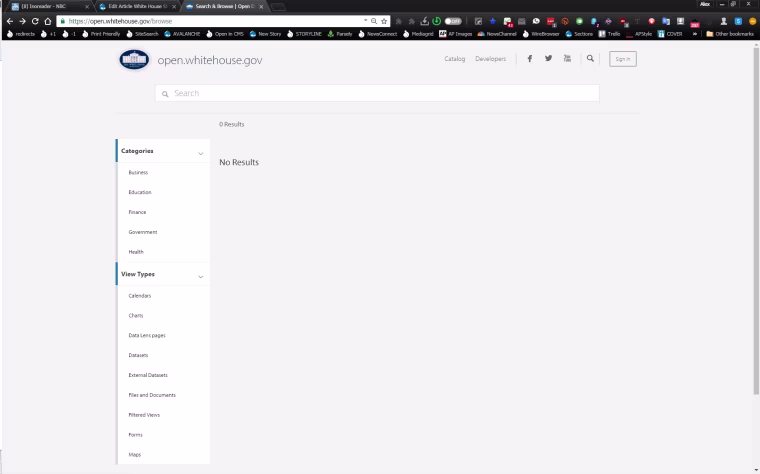Open the Other bookmarks folder
The image size is (760, 474).
(730, 34)
